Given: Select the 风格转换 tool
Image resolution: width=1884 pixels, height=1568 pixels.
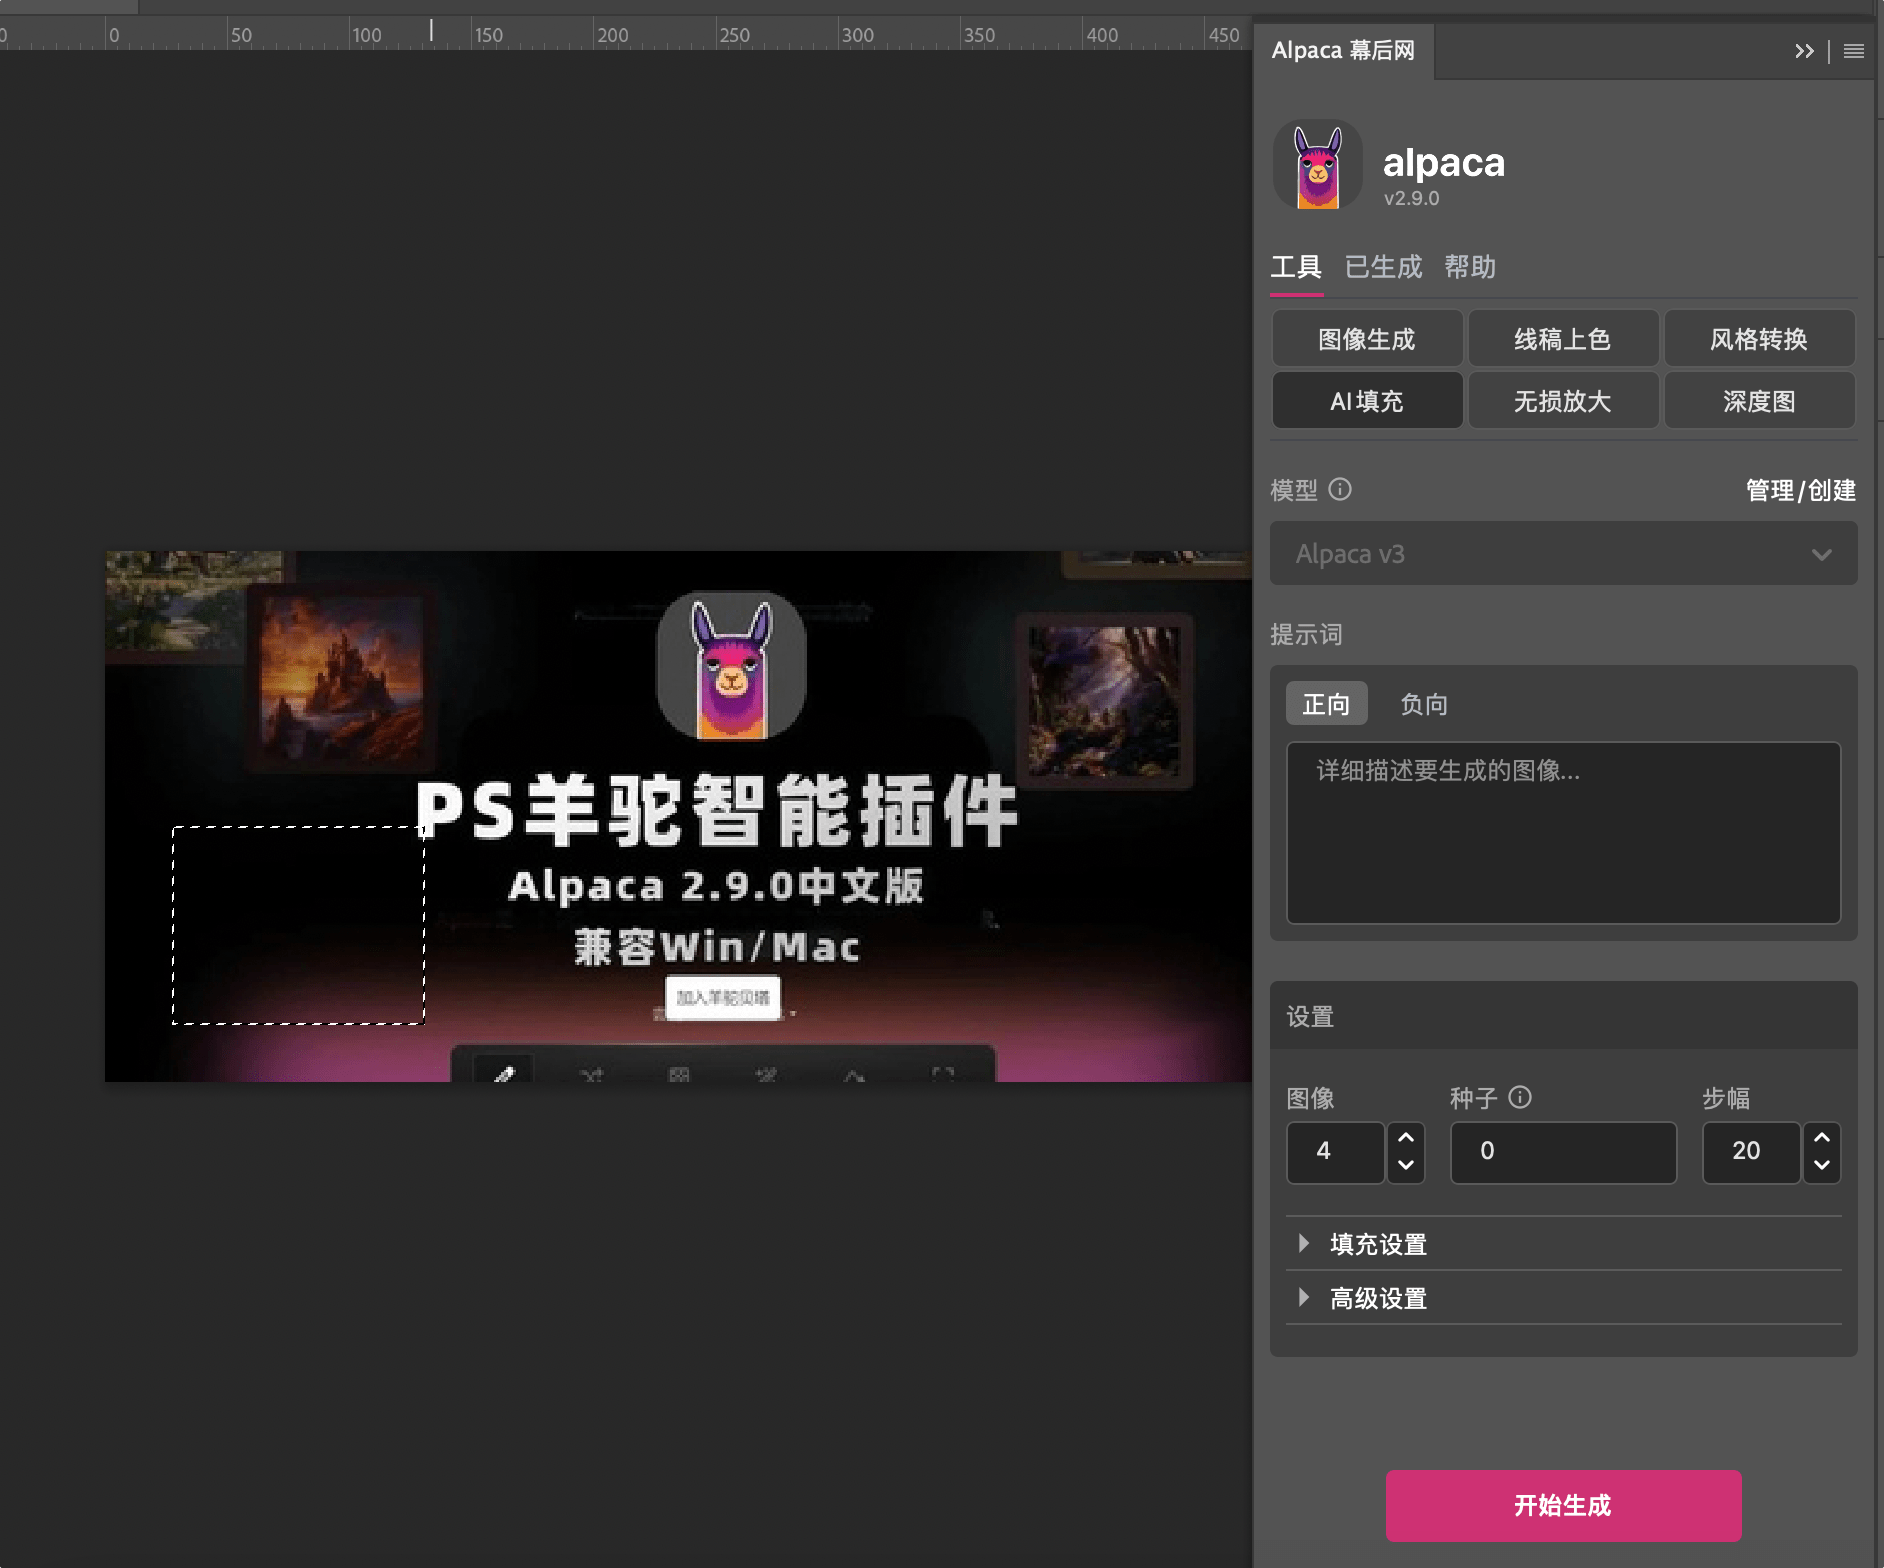Looking at the screenshot, I should pyautogui.click(x=1759, y=339).
